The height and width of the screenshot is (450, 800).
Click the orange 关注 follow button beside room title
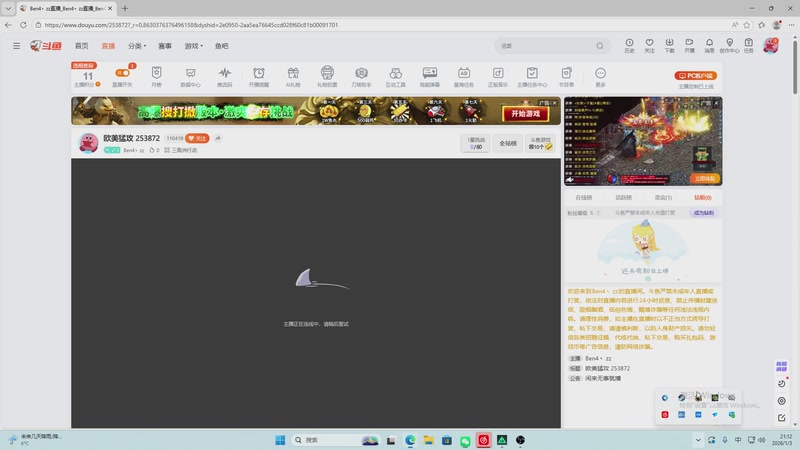point(197,138)
